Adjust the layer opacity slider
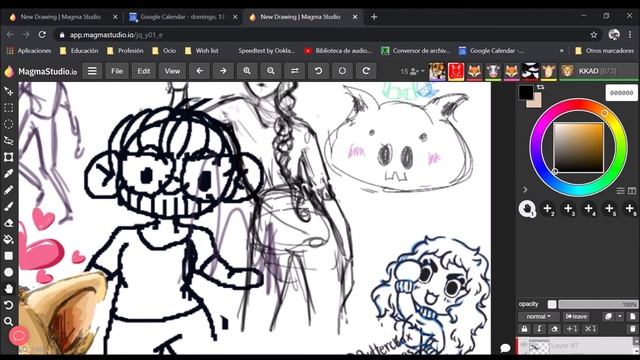This screenshot has height=360, width=640. pos(598,304)
